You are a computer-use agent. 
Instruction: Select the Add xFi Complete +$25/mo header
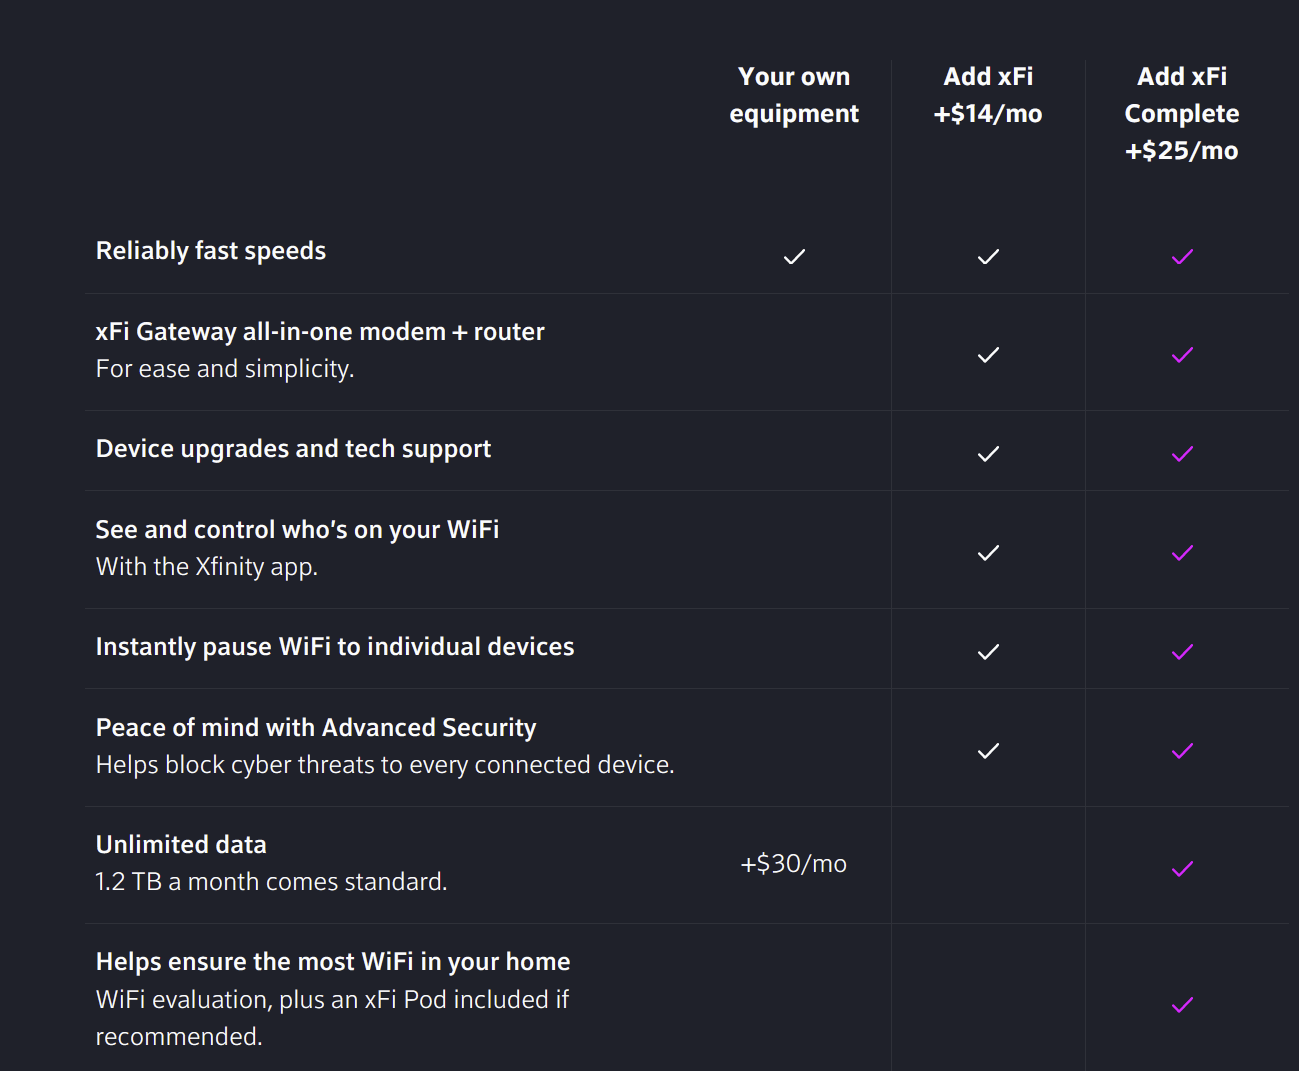(1182, 113)
